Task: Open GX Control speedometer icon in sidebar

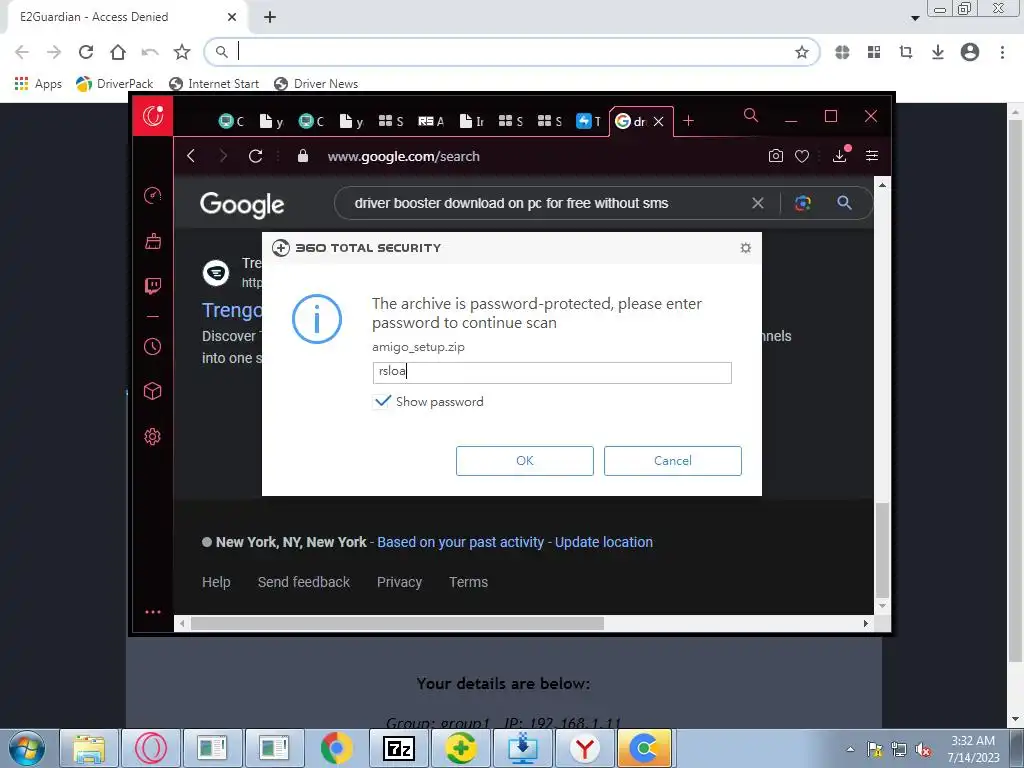Action: coord(153,195)
